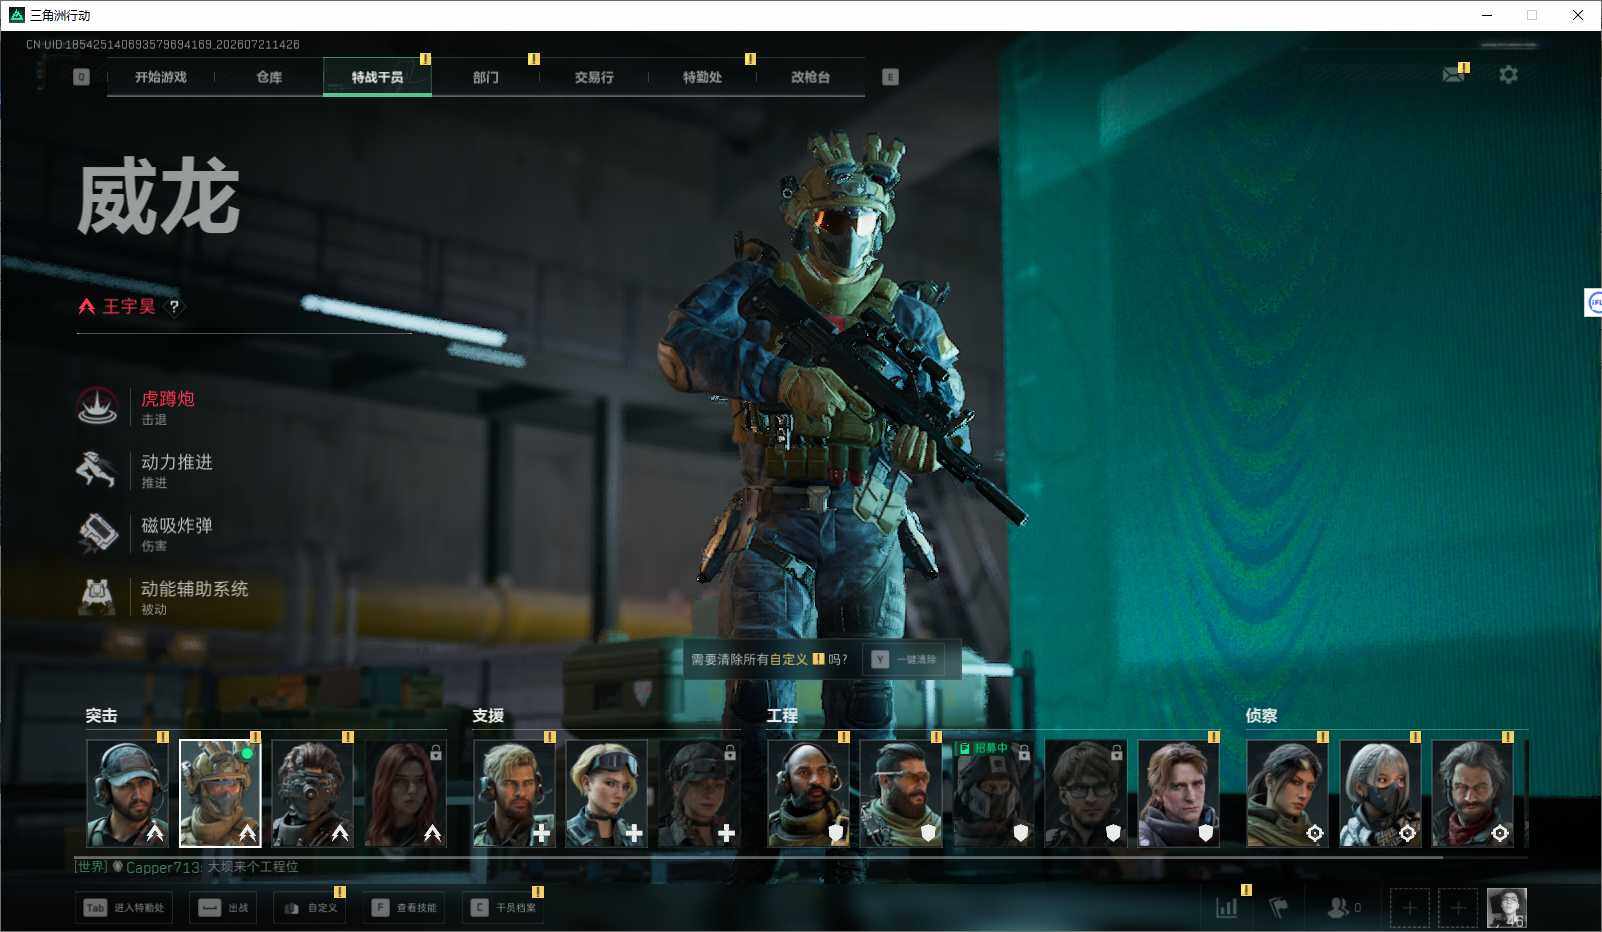This screenshot has height=932, width=1602.
Task: Open the 自定义 customize button
Action: (x=310, y=908)
